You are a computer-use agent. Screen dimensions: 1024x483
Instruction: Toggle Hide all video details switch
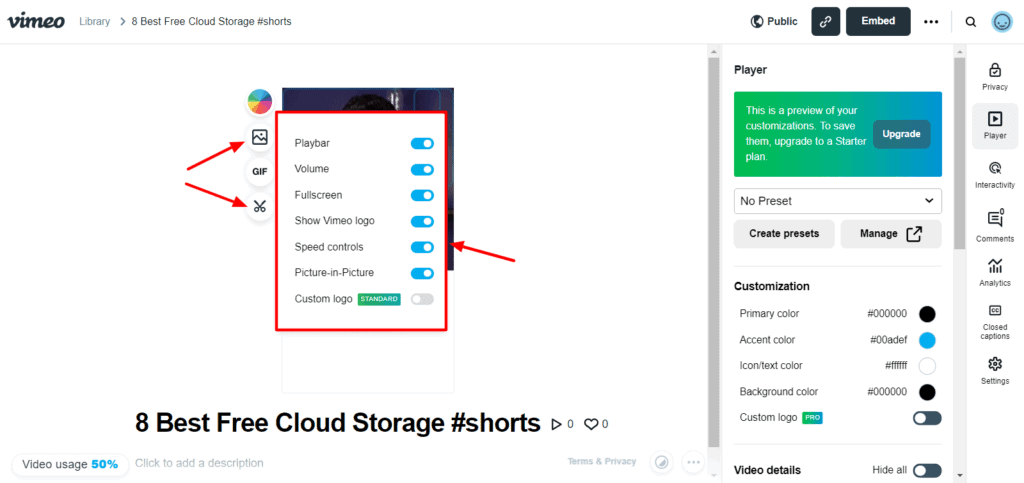tap(927, 470)
